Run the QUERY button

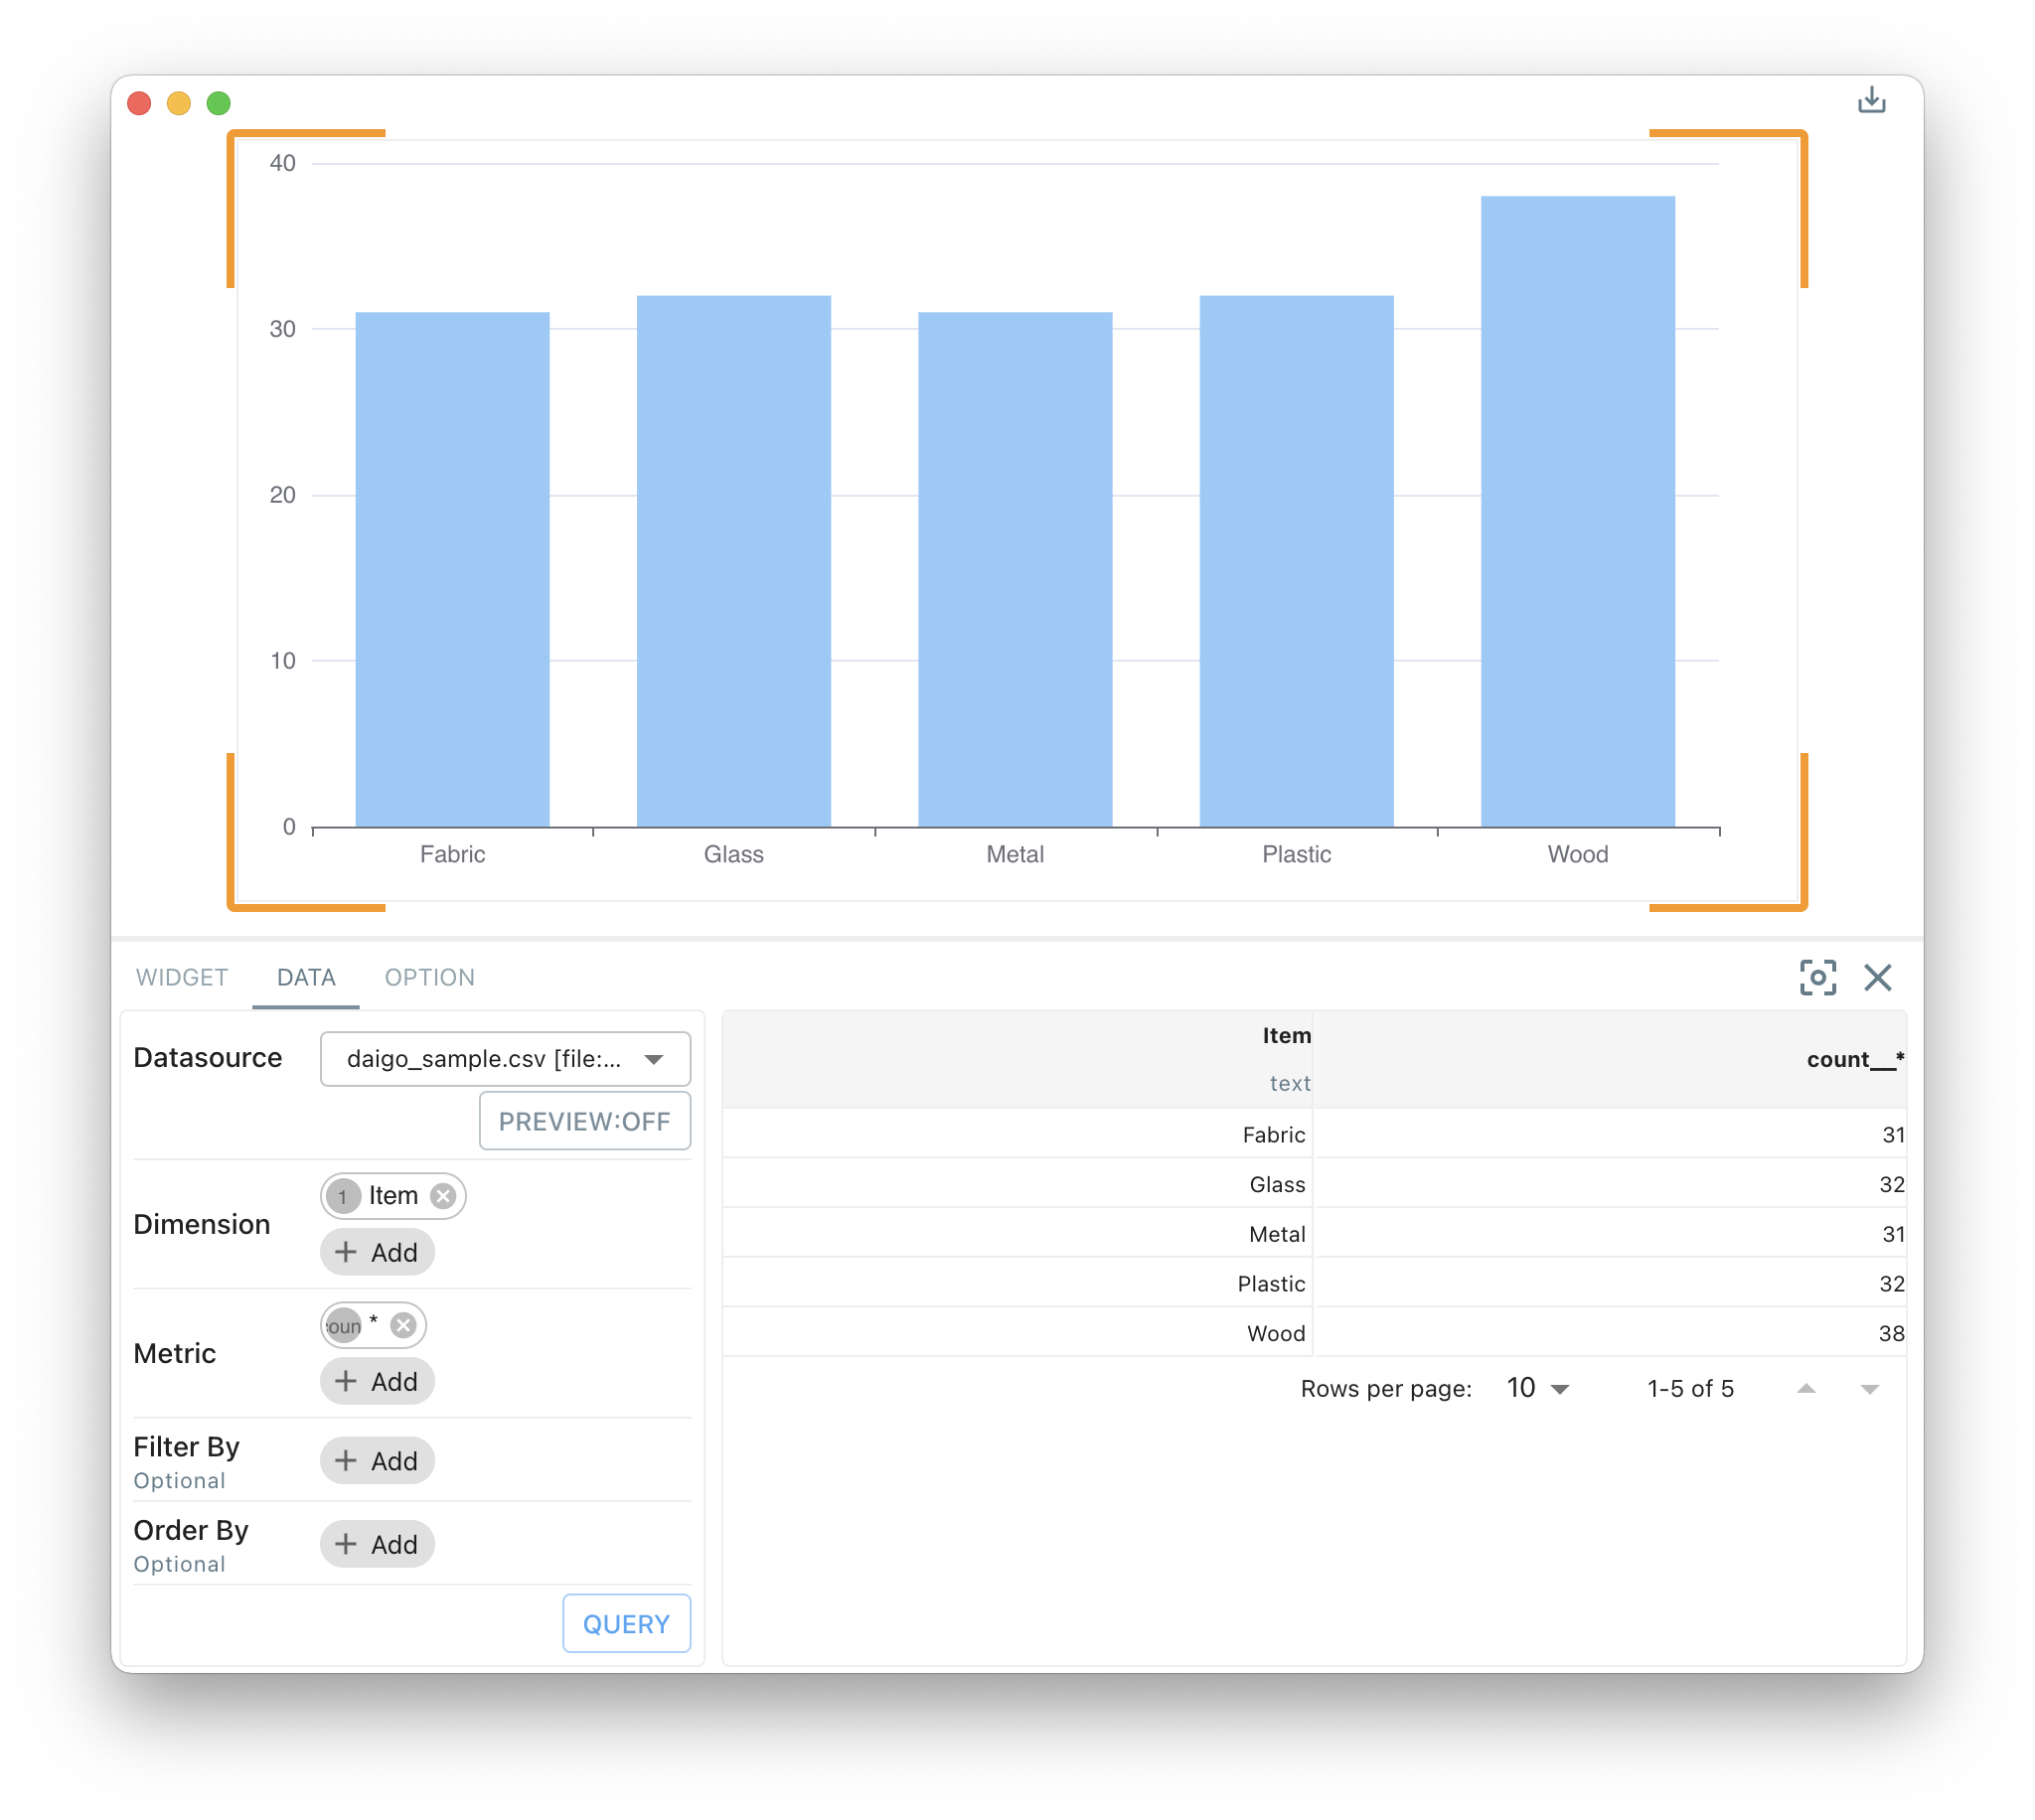click(626, 1623)
